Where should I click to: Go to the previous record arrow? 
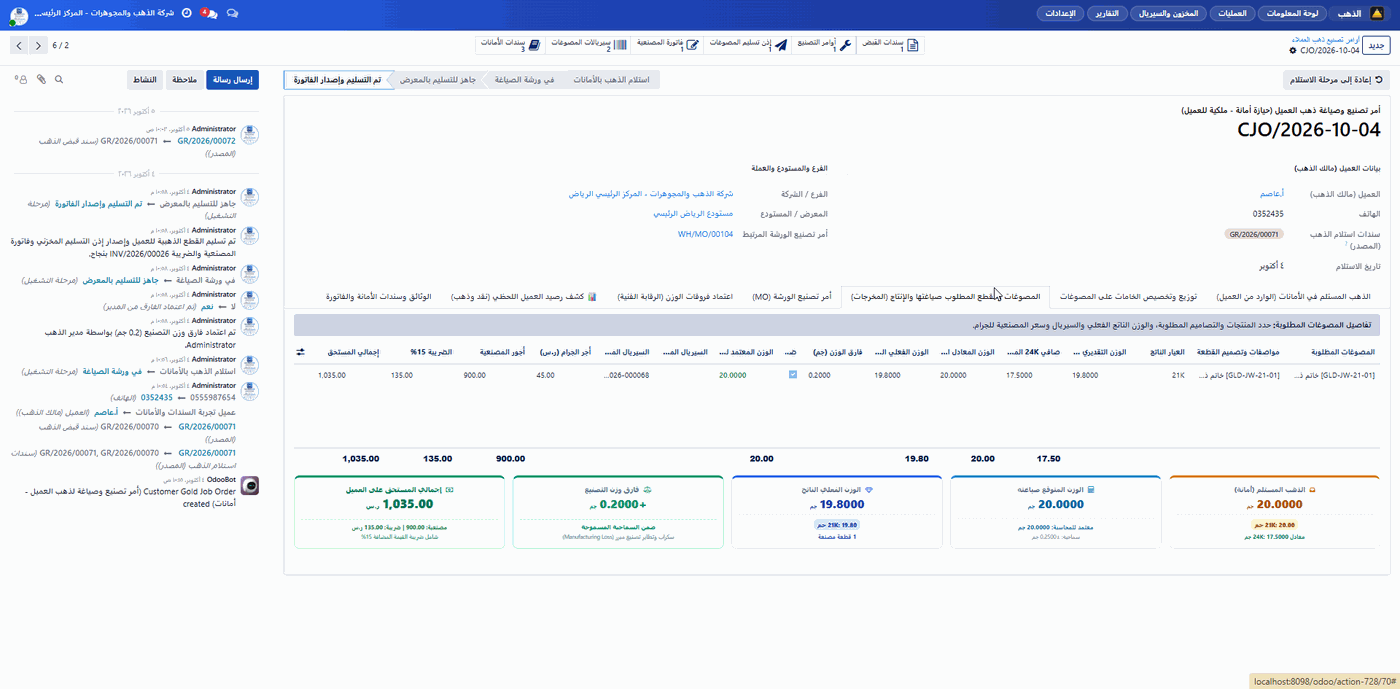point(37,45)
